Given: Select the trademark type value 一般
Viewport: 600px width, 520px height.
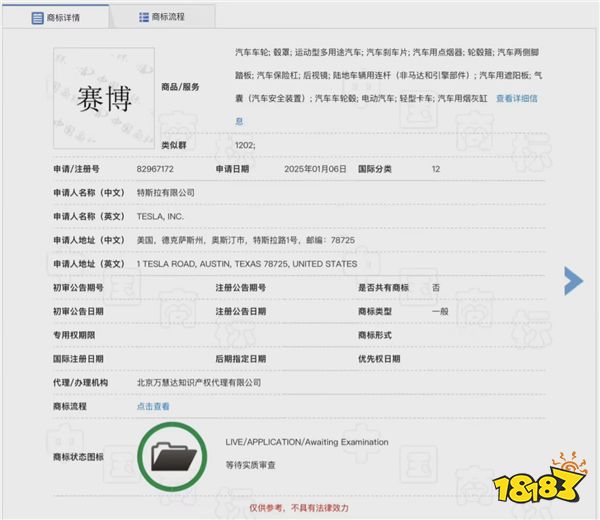Looking at the screenshot, I should pos(440,311).
